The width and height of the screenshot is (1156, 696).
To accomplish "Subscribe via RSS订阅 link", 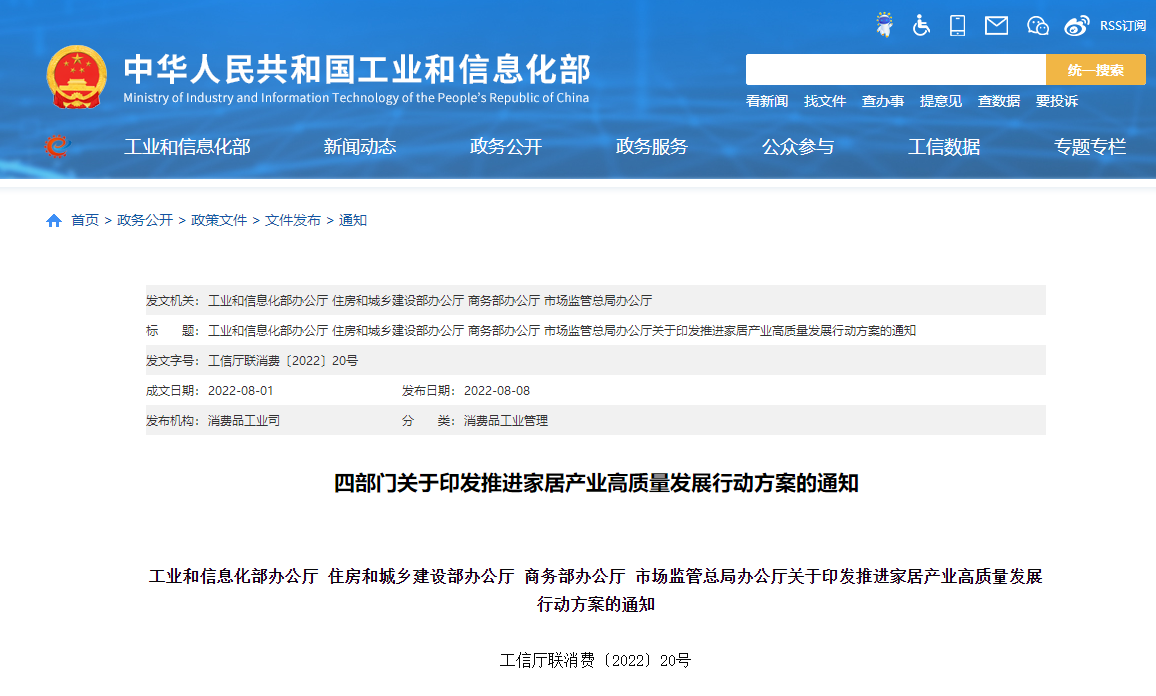I will (x=1123, y=26).
